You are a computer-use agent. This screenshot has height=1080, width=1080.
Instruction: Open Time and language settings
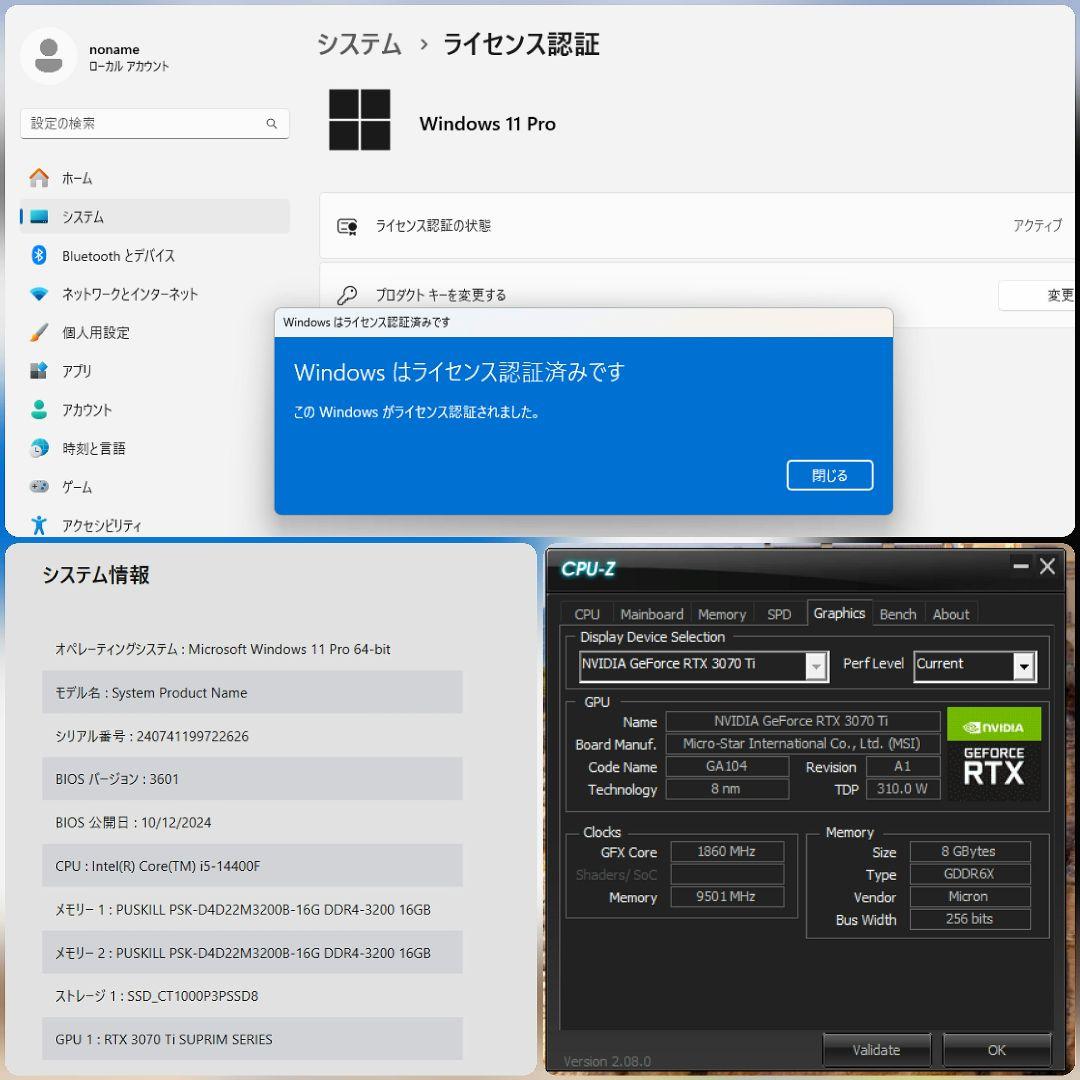[93, 449]
